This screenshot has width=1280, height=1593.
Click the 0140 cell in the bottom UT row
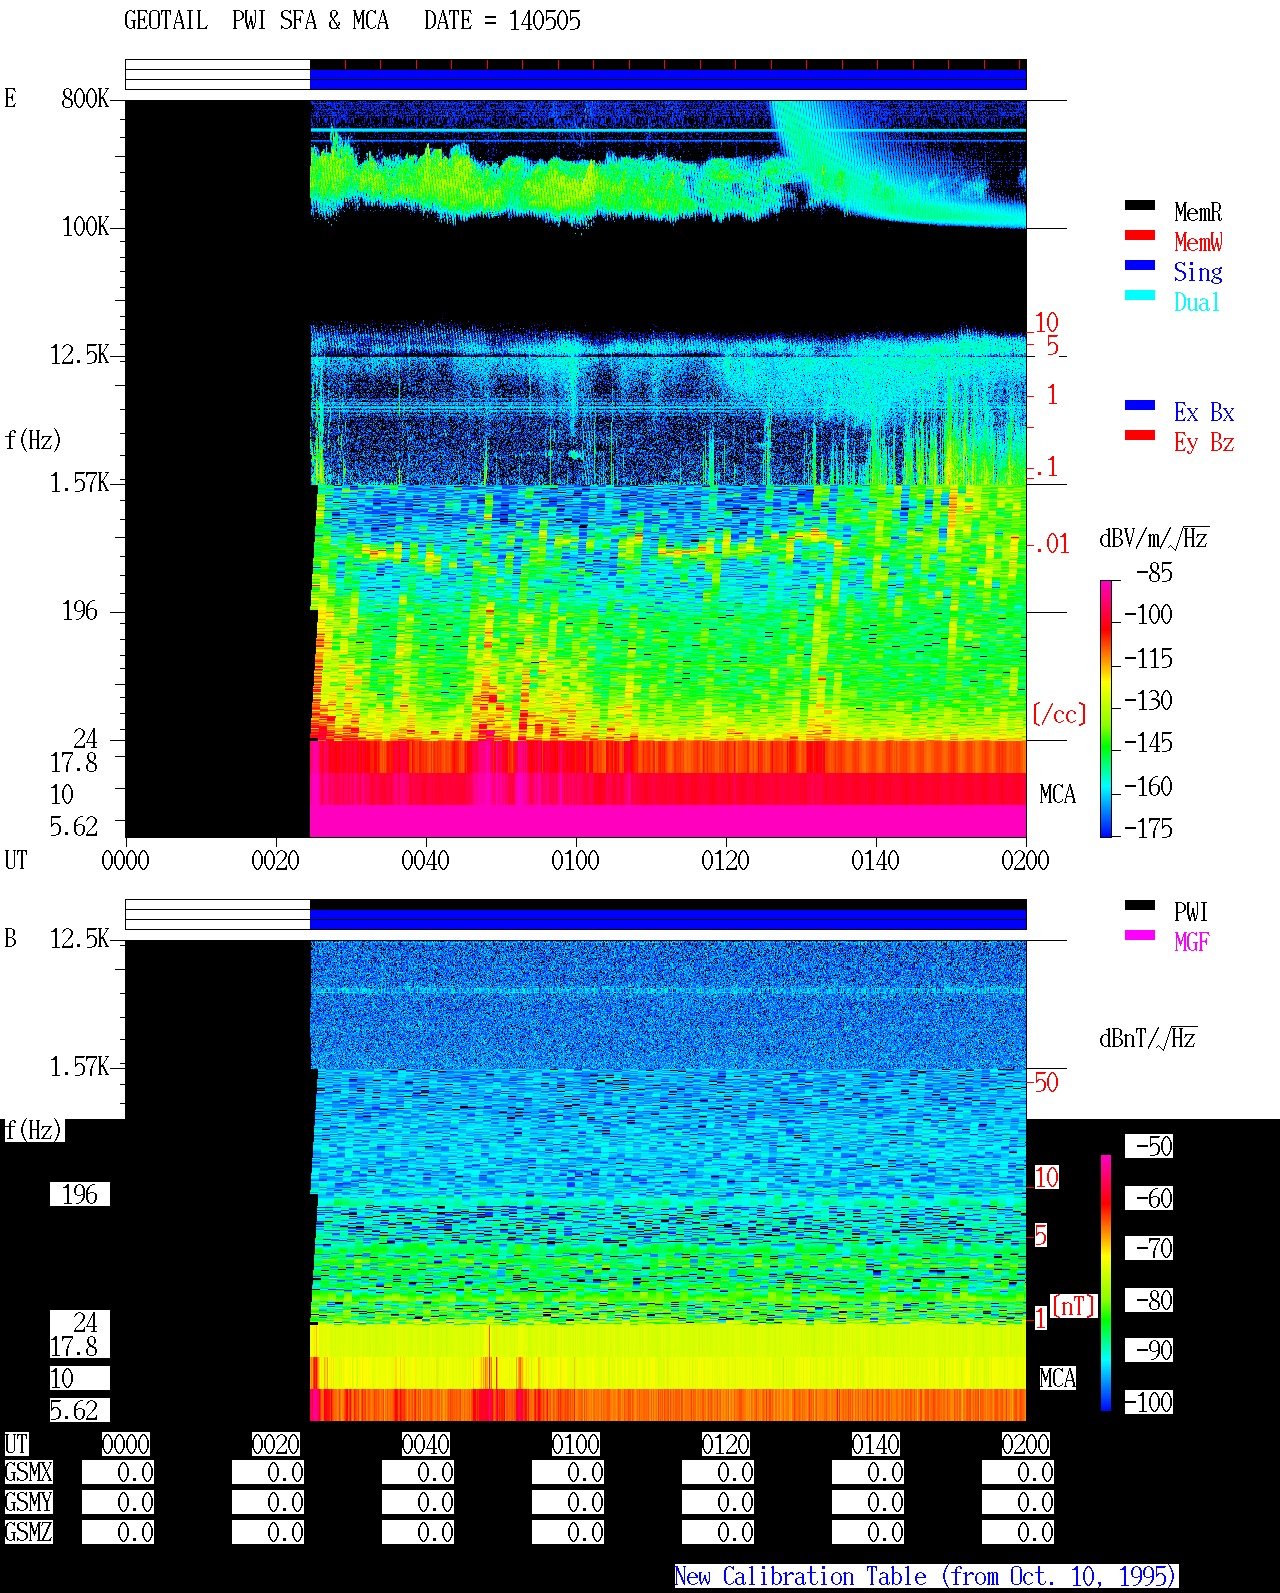click(875, 1444)
